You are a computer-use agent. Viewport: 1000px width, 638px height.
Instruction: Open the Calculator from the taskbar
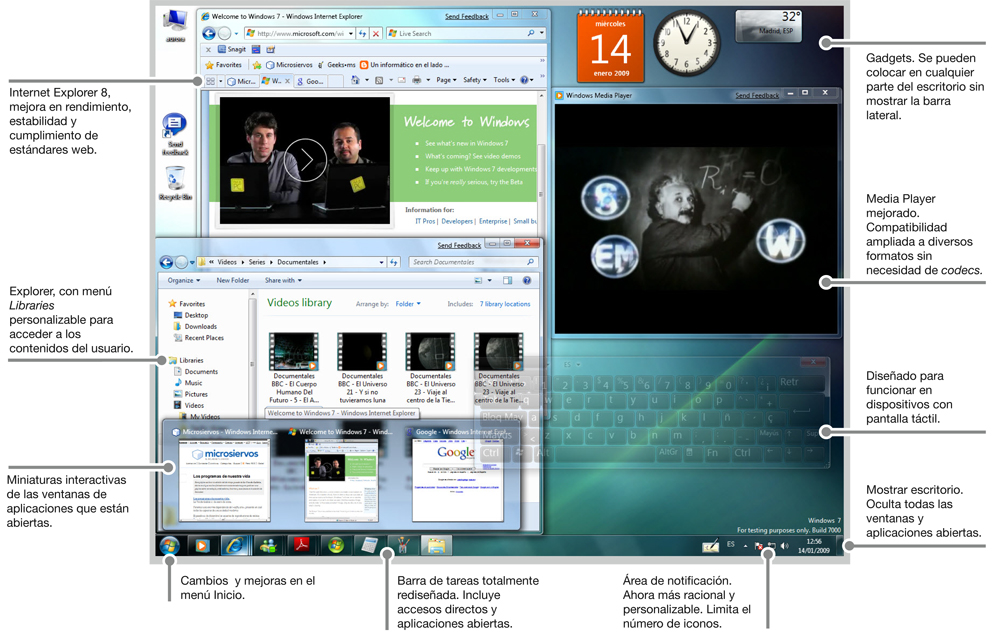pos(369,545)
